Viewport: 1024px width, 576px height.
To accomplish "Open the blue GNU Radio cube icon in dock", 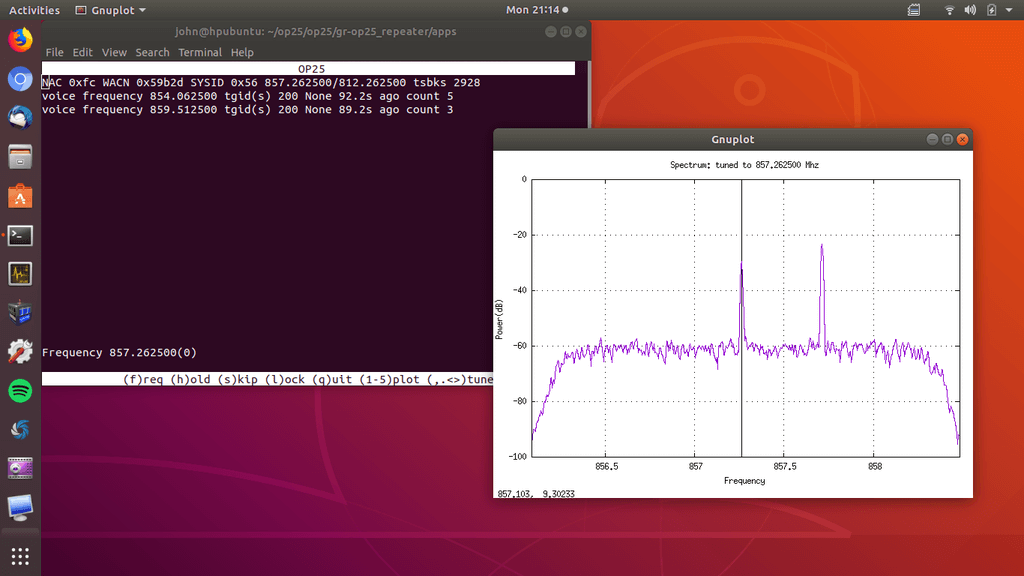I will [x=20, y=312].
